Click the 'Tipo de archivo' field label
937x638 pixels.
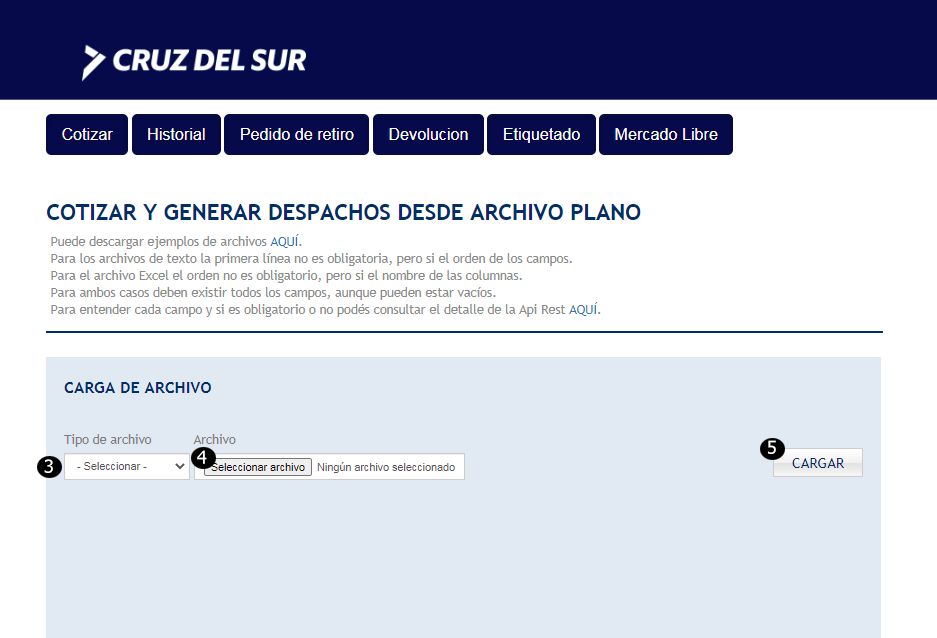click(108, 439)
